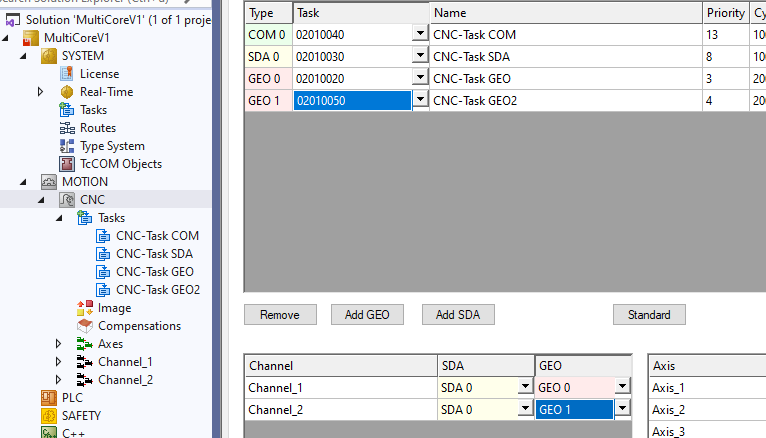This screenshot has width=766, height=438.
Task: Collapse the CNC tree node
Action: coord(41,200)
